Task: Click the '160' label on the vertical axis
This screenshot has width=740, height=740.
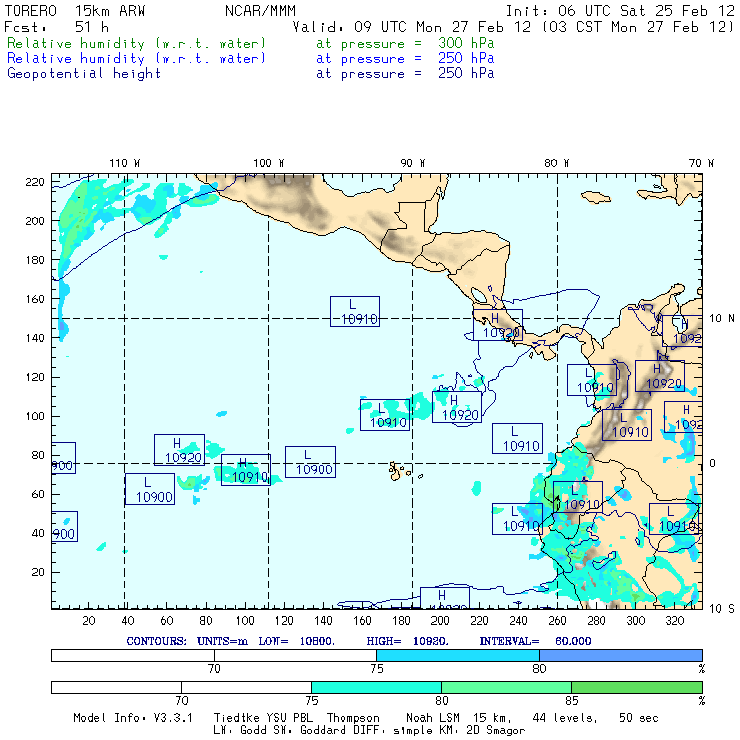Action: [34, 299]
